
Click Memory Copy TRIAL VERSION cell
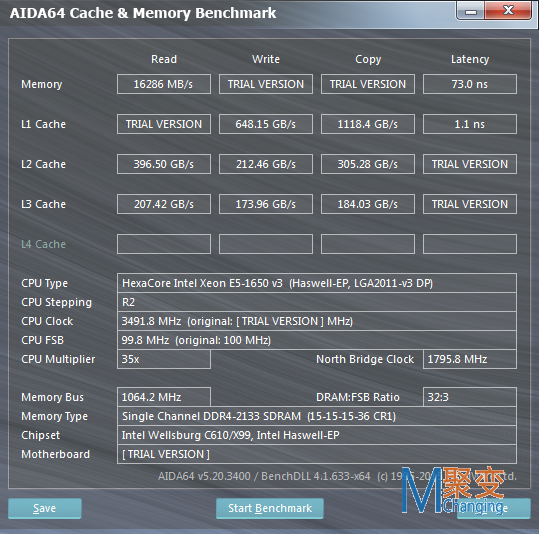click(368, 84)
